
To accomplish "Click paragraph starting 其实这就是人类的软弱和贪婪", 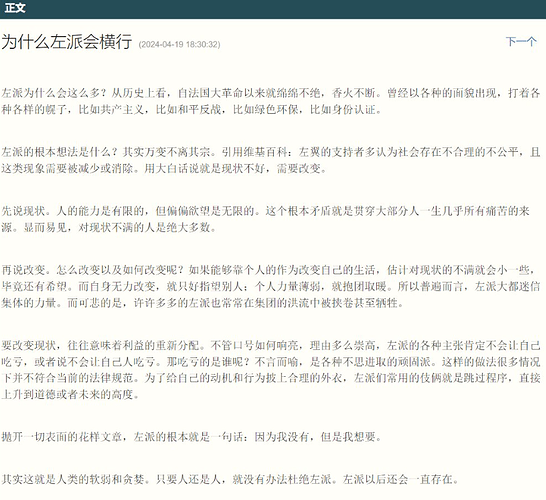I will 230,479.
